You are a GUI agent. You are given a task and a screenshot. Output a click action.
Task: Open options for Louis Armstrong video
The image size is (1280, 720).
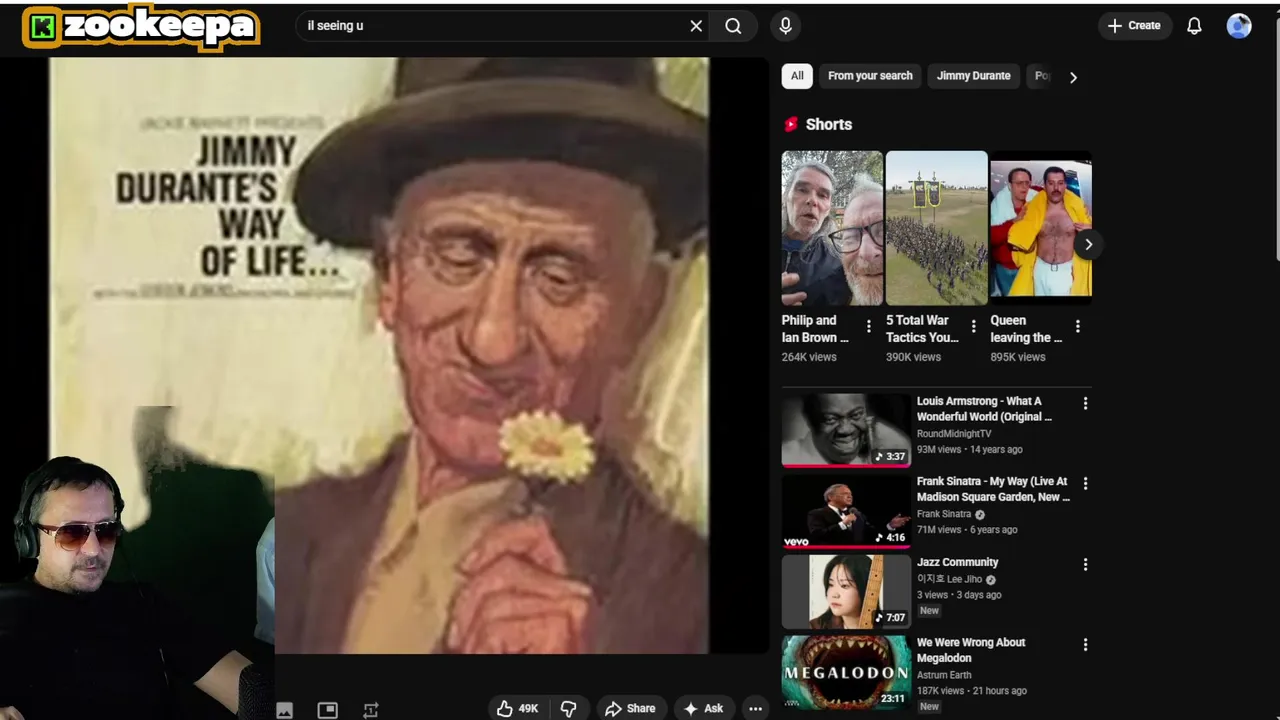pyautogui.click(x=1085, y=403)
